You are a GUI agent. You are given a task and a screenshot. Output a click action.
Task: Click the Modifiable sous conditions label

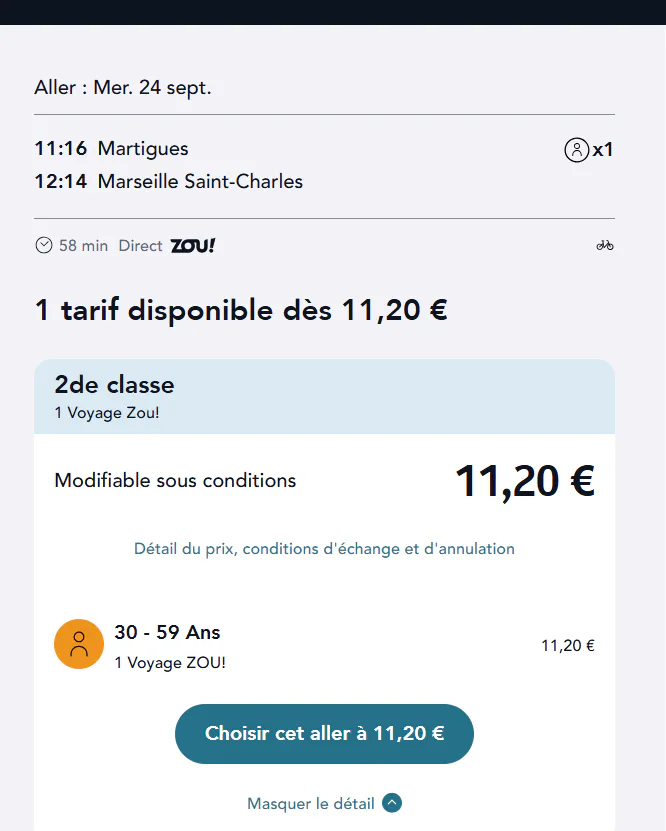click(x=175, y=481)
